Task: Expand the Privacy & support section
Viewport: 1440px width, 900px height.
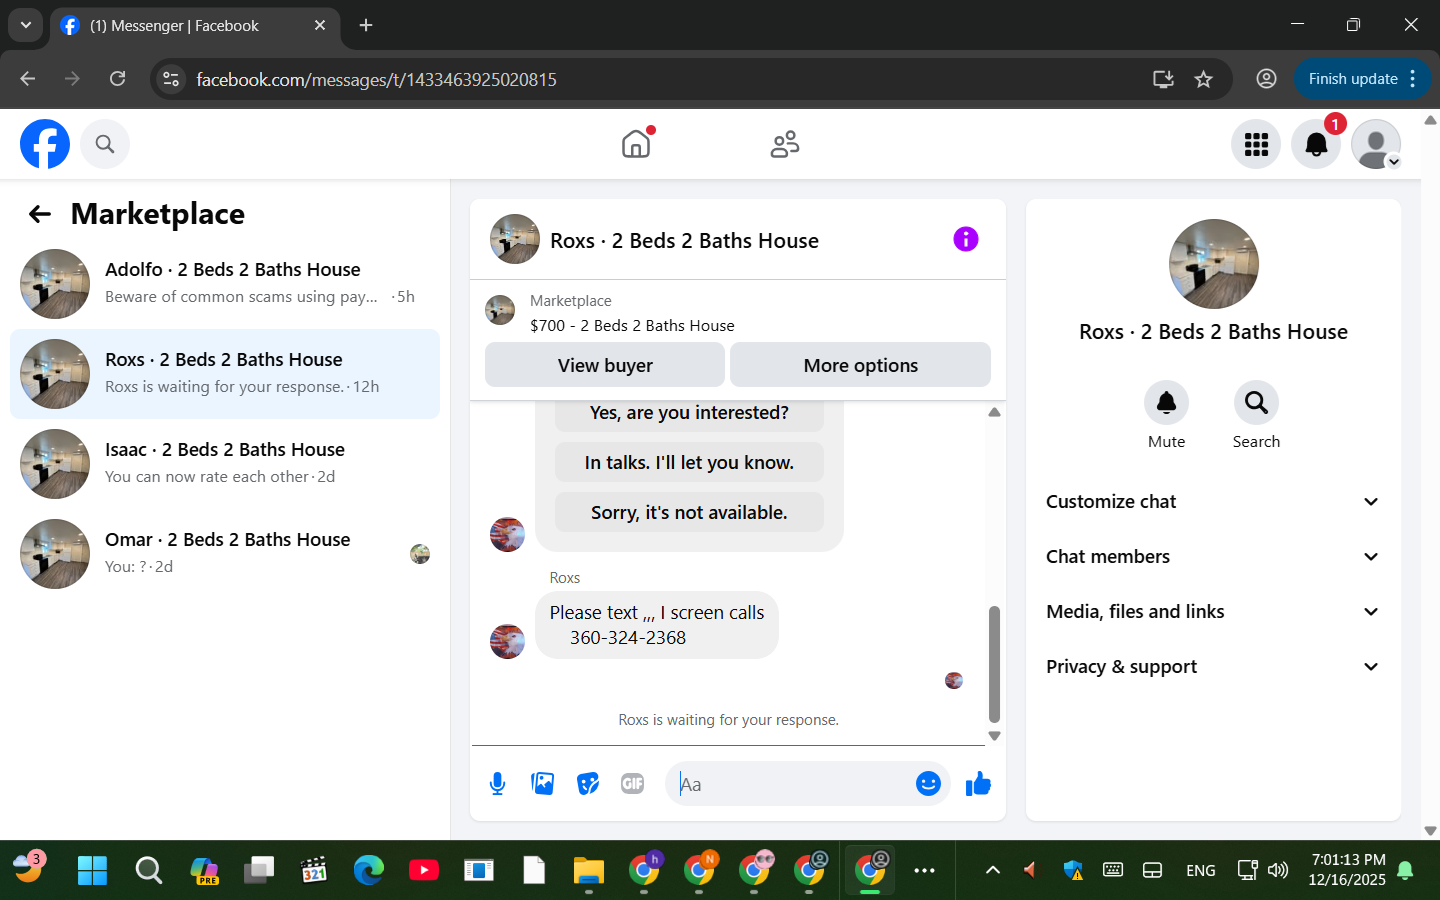Action: click(x=1213, y=667)
